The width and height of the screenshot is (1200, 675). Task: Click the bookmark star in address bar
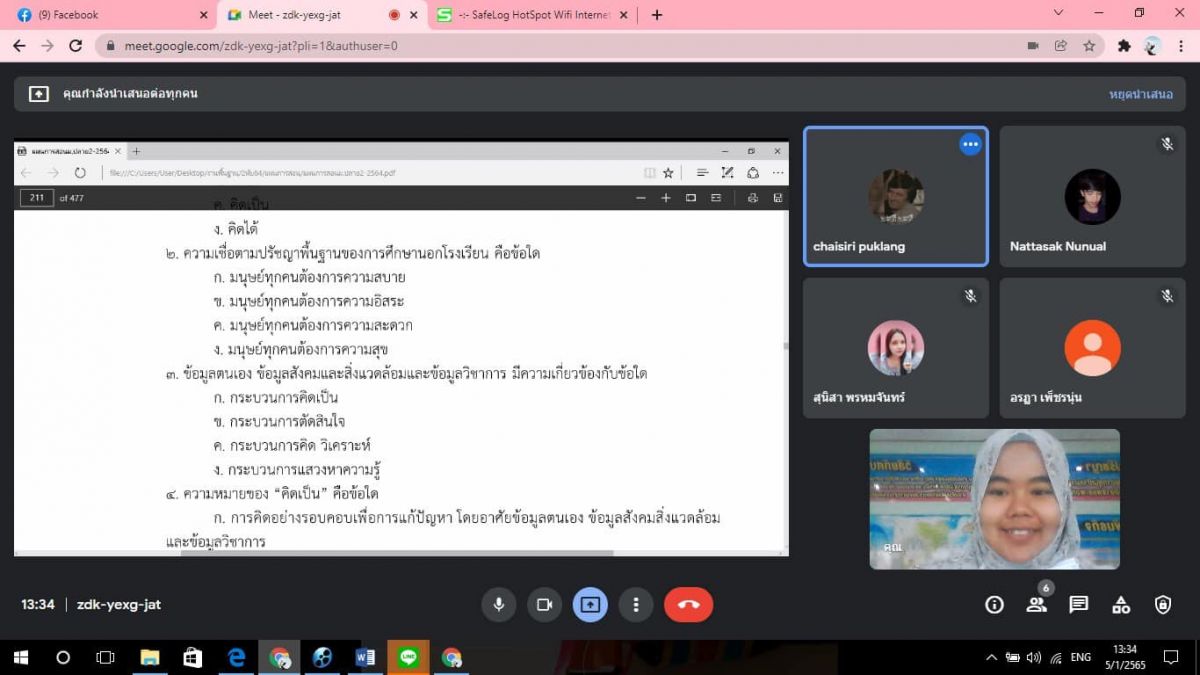click(x=1089, y=46)
